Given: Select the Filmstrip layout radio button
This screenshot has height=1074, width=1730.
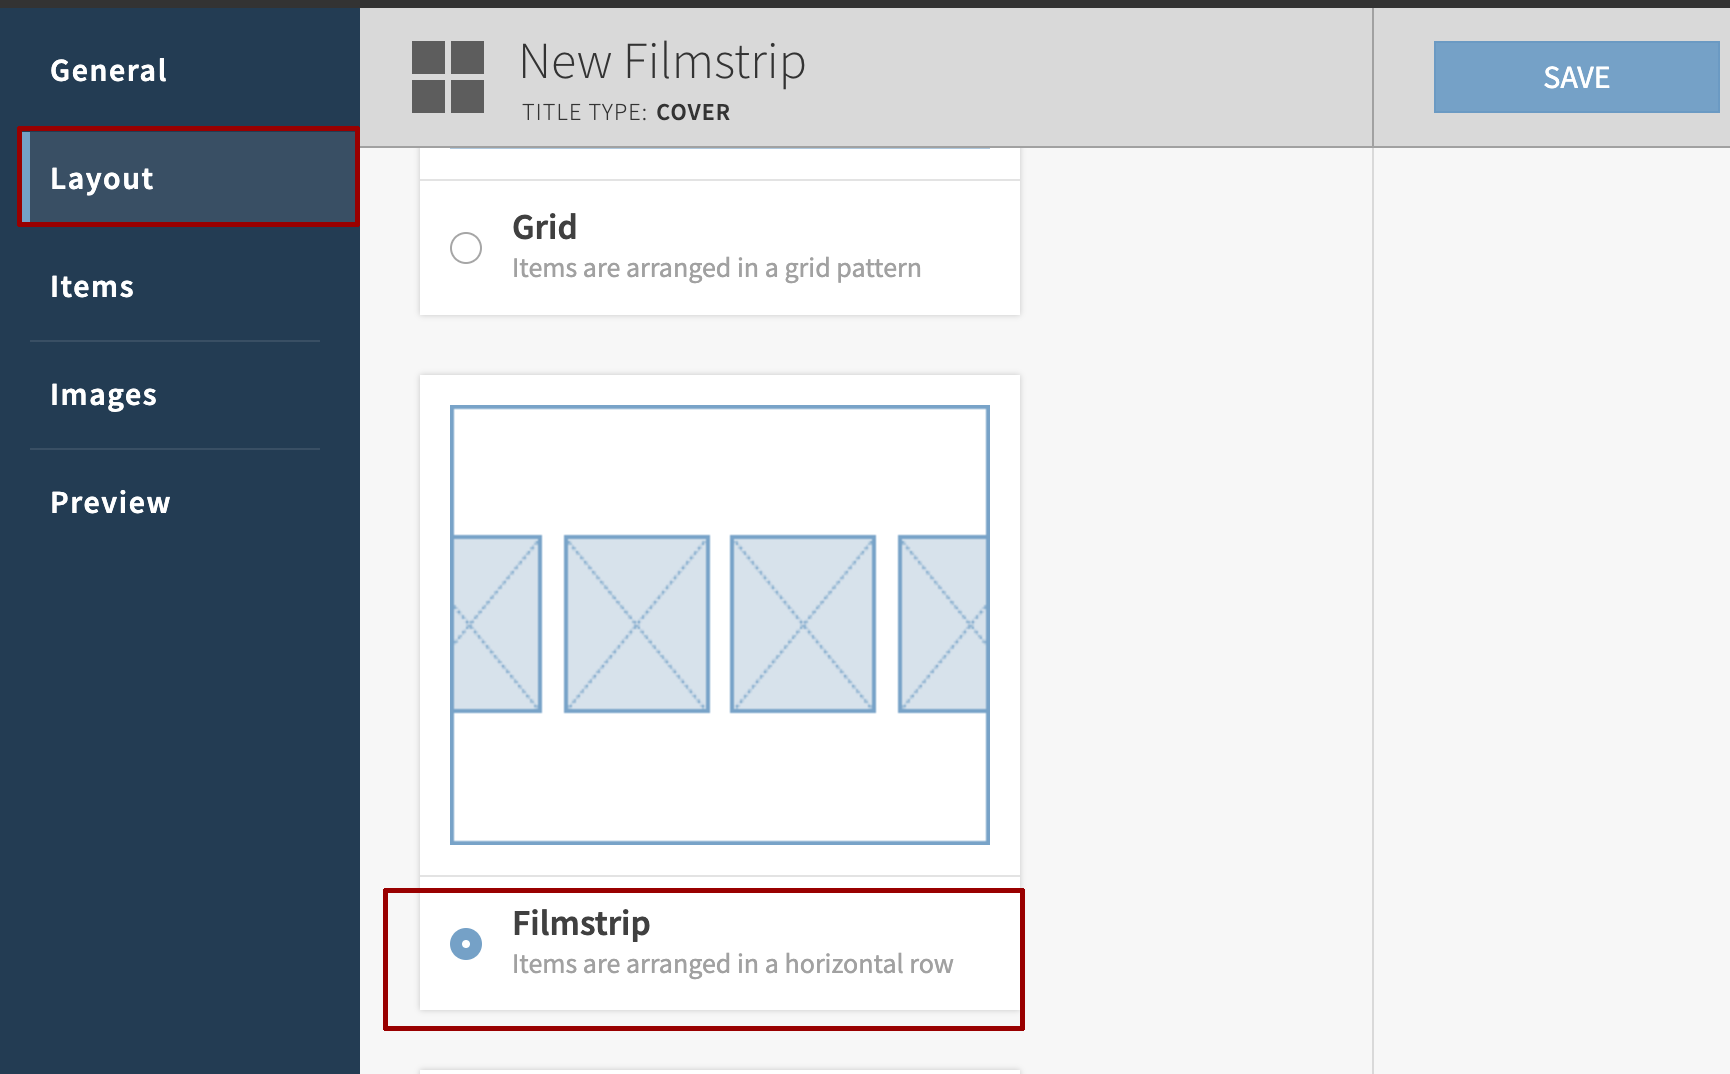Looking at the screenshot, I should click(466, 944).
